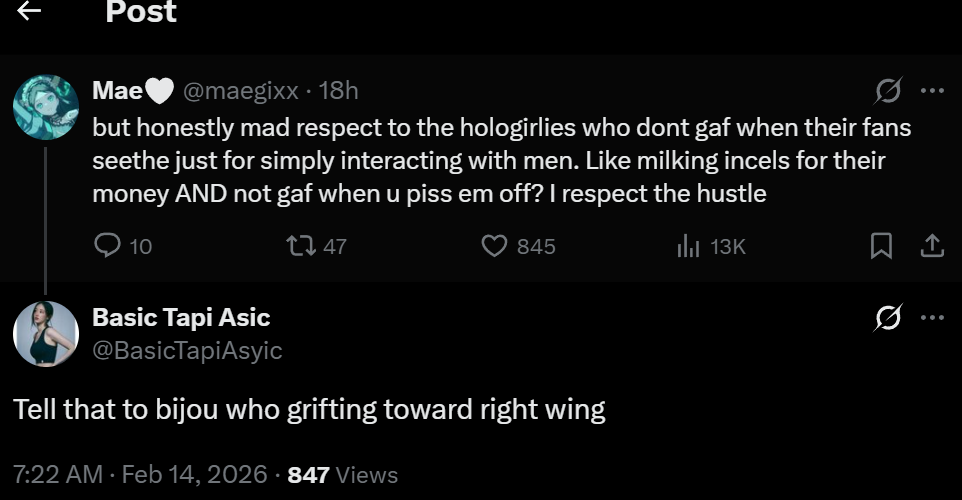Expand three-dot menu on Basic Tapi Asic reply
The height and width of the screenshot is (500, 962).
tap(933, 318)
